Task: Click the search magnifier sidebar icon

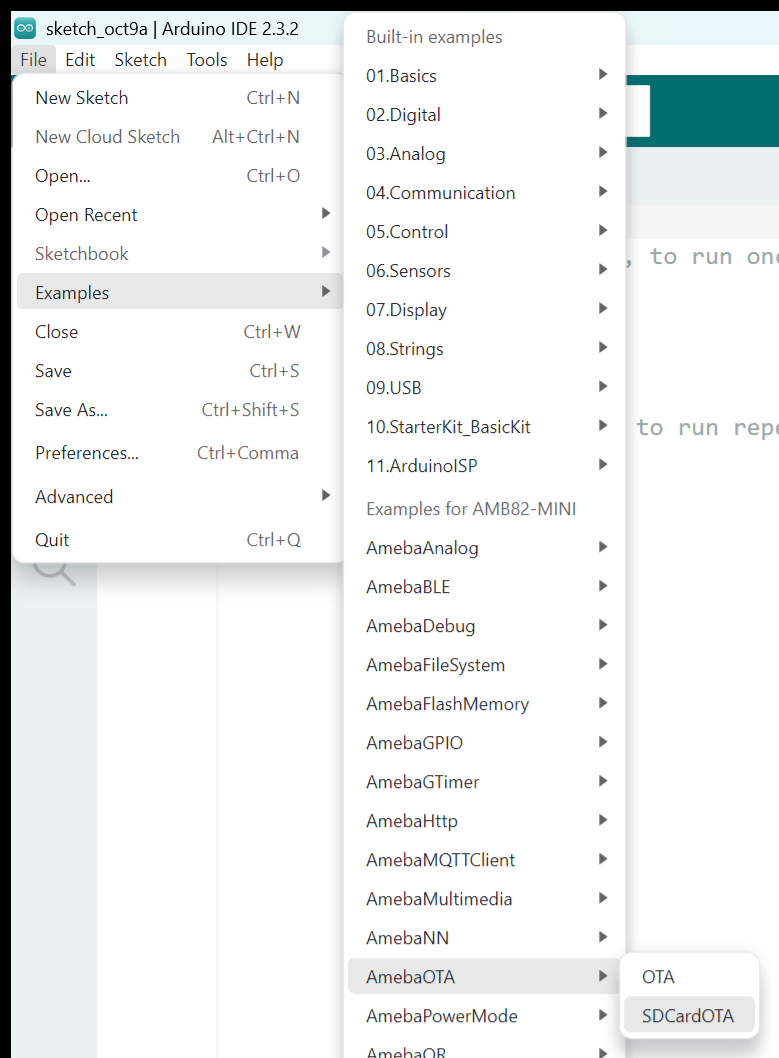Action: (x=54, y=572)
